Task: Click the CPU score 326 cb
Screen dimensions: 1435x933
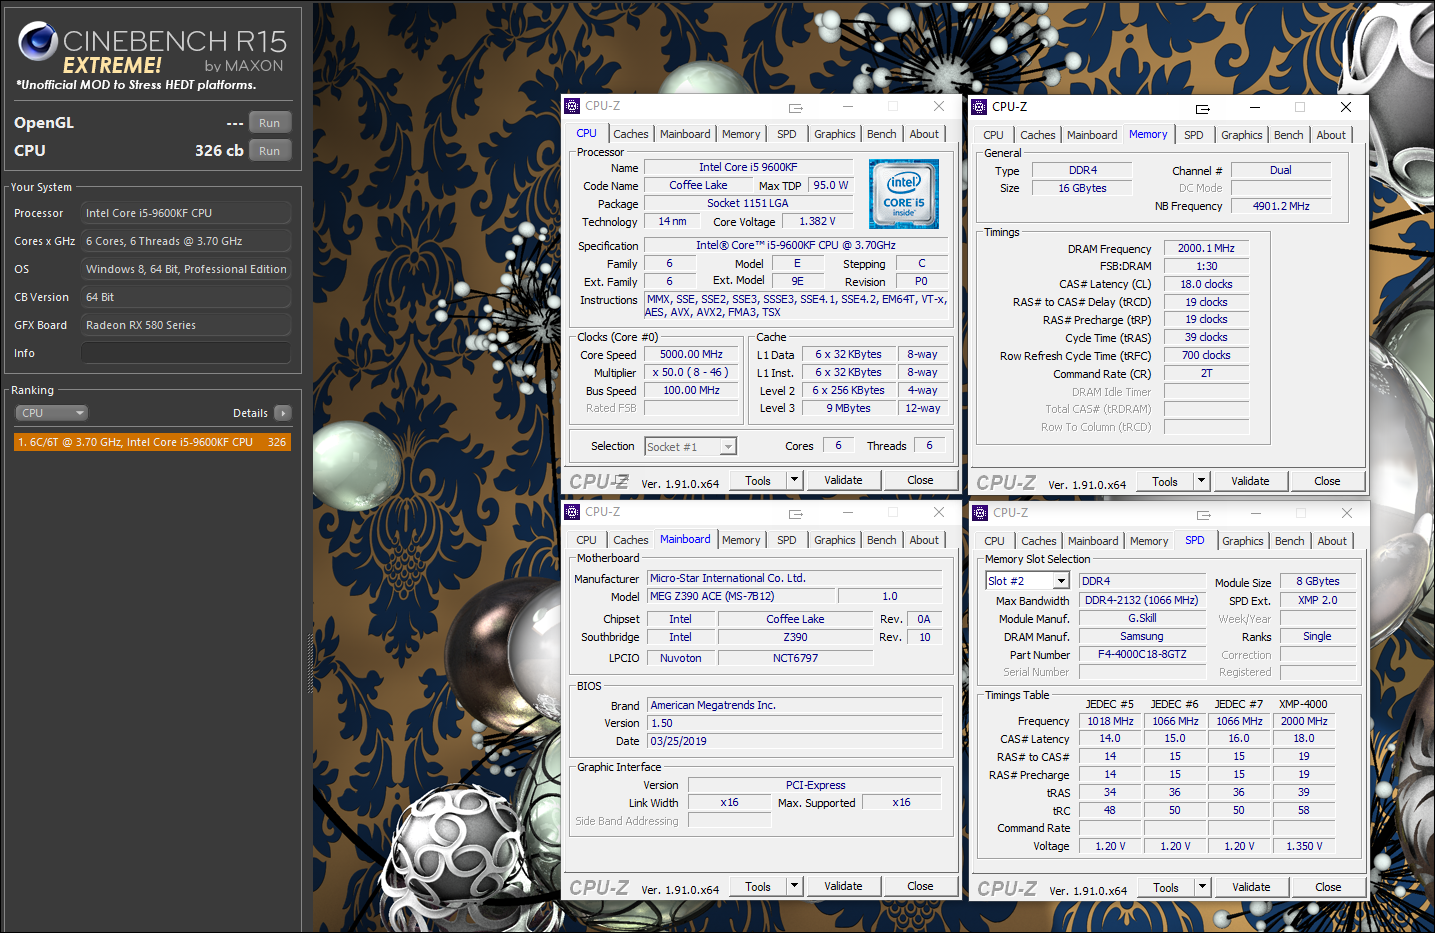Action: 219,151
